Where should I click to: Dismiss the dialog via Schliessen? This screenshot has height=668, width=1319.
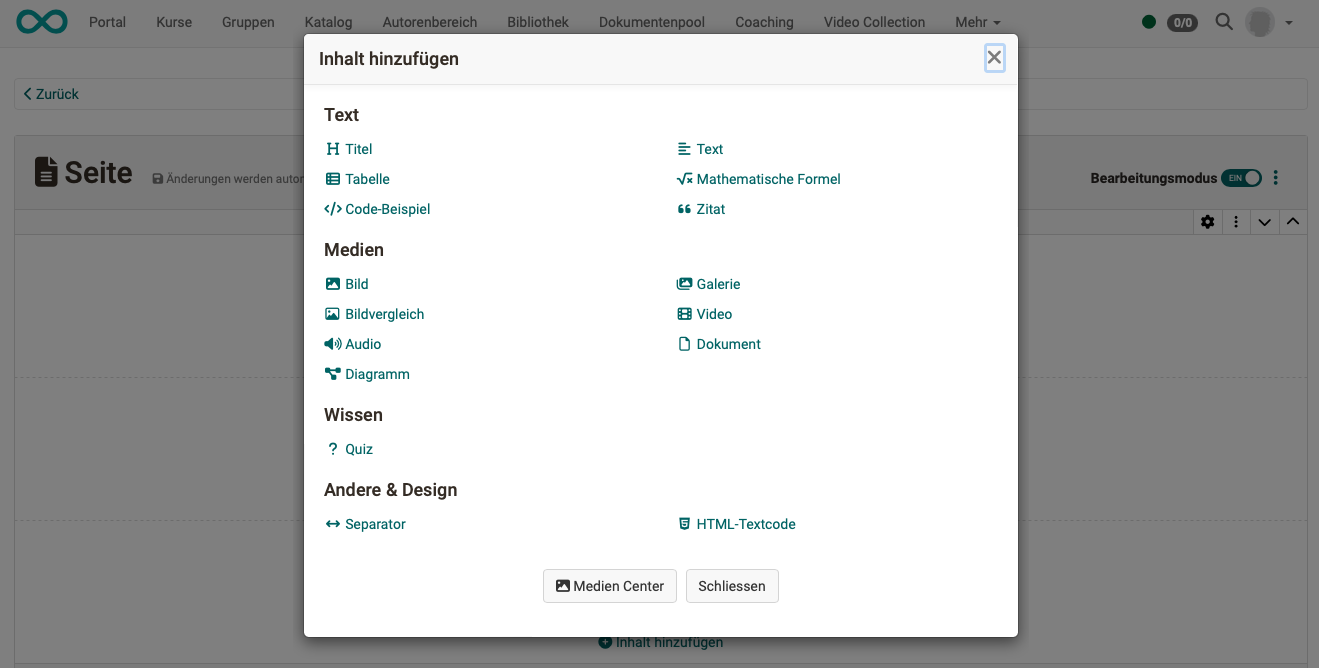coord(732,586)
